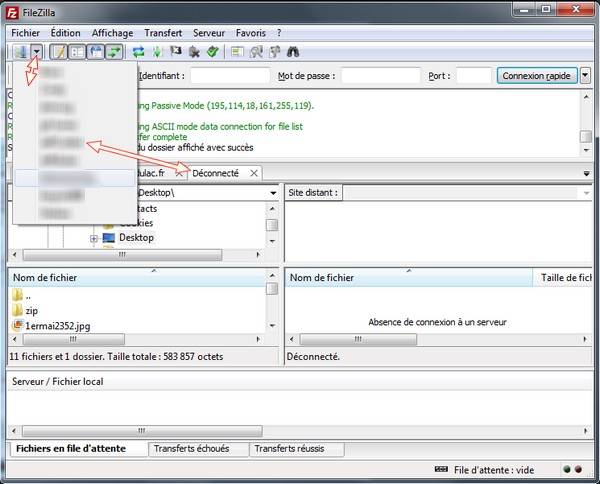Open the Site Manager icon
The width and height of the screenshot is (600, 484).
point(22,51)
